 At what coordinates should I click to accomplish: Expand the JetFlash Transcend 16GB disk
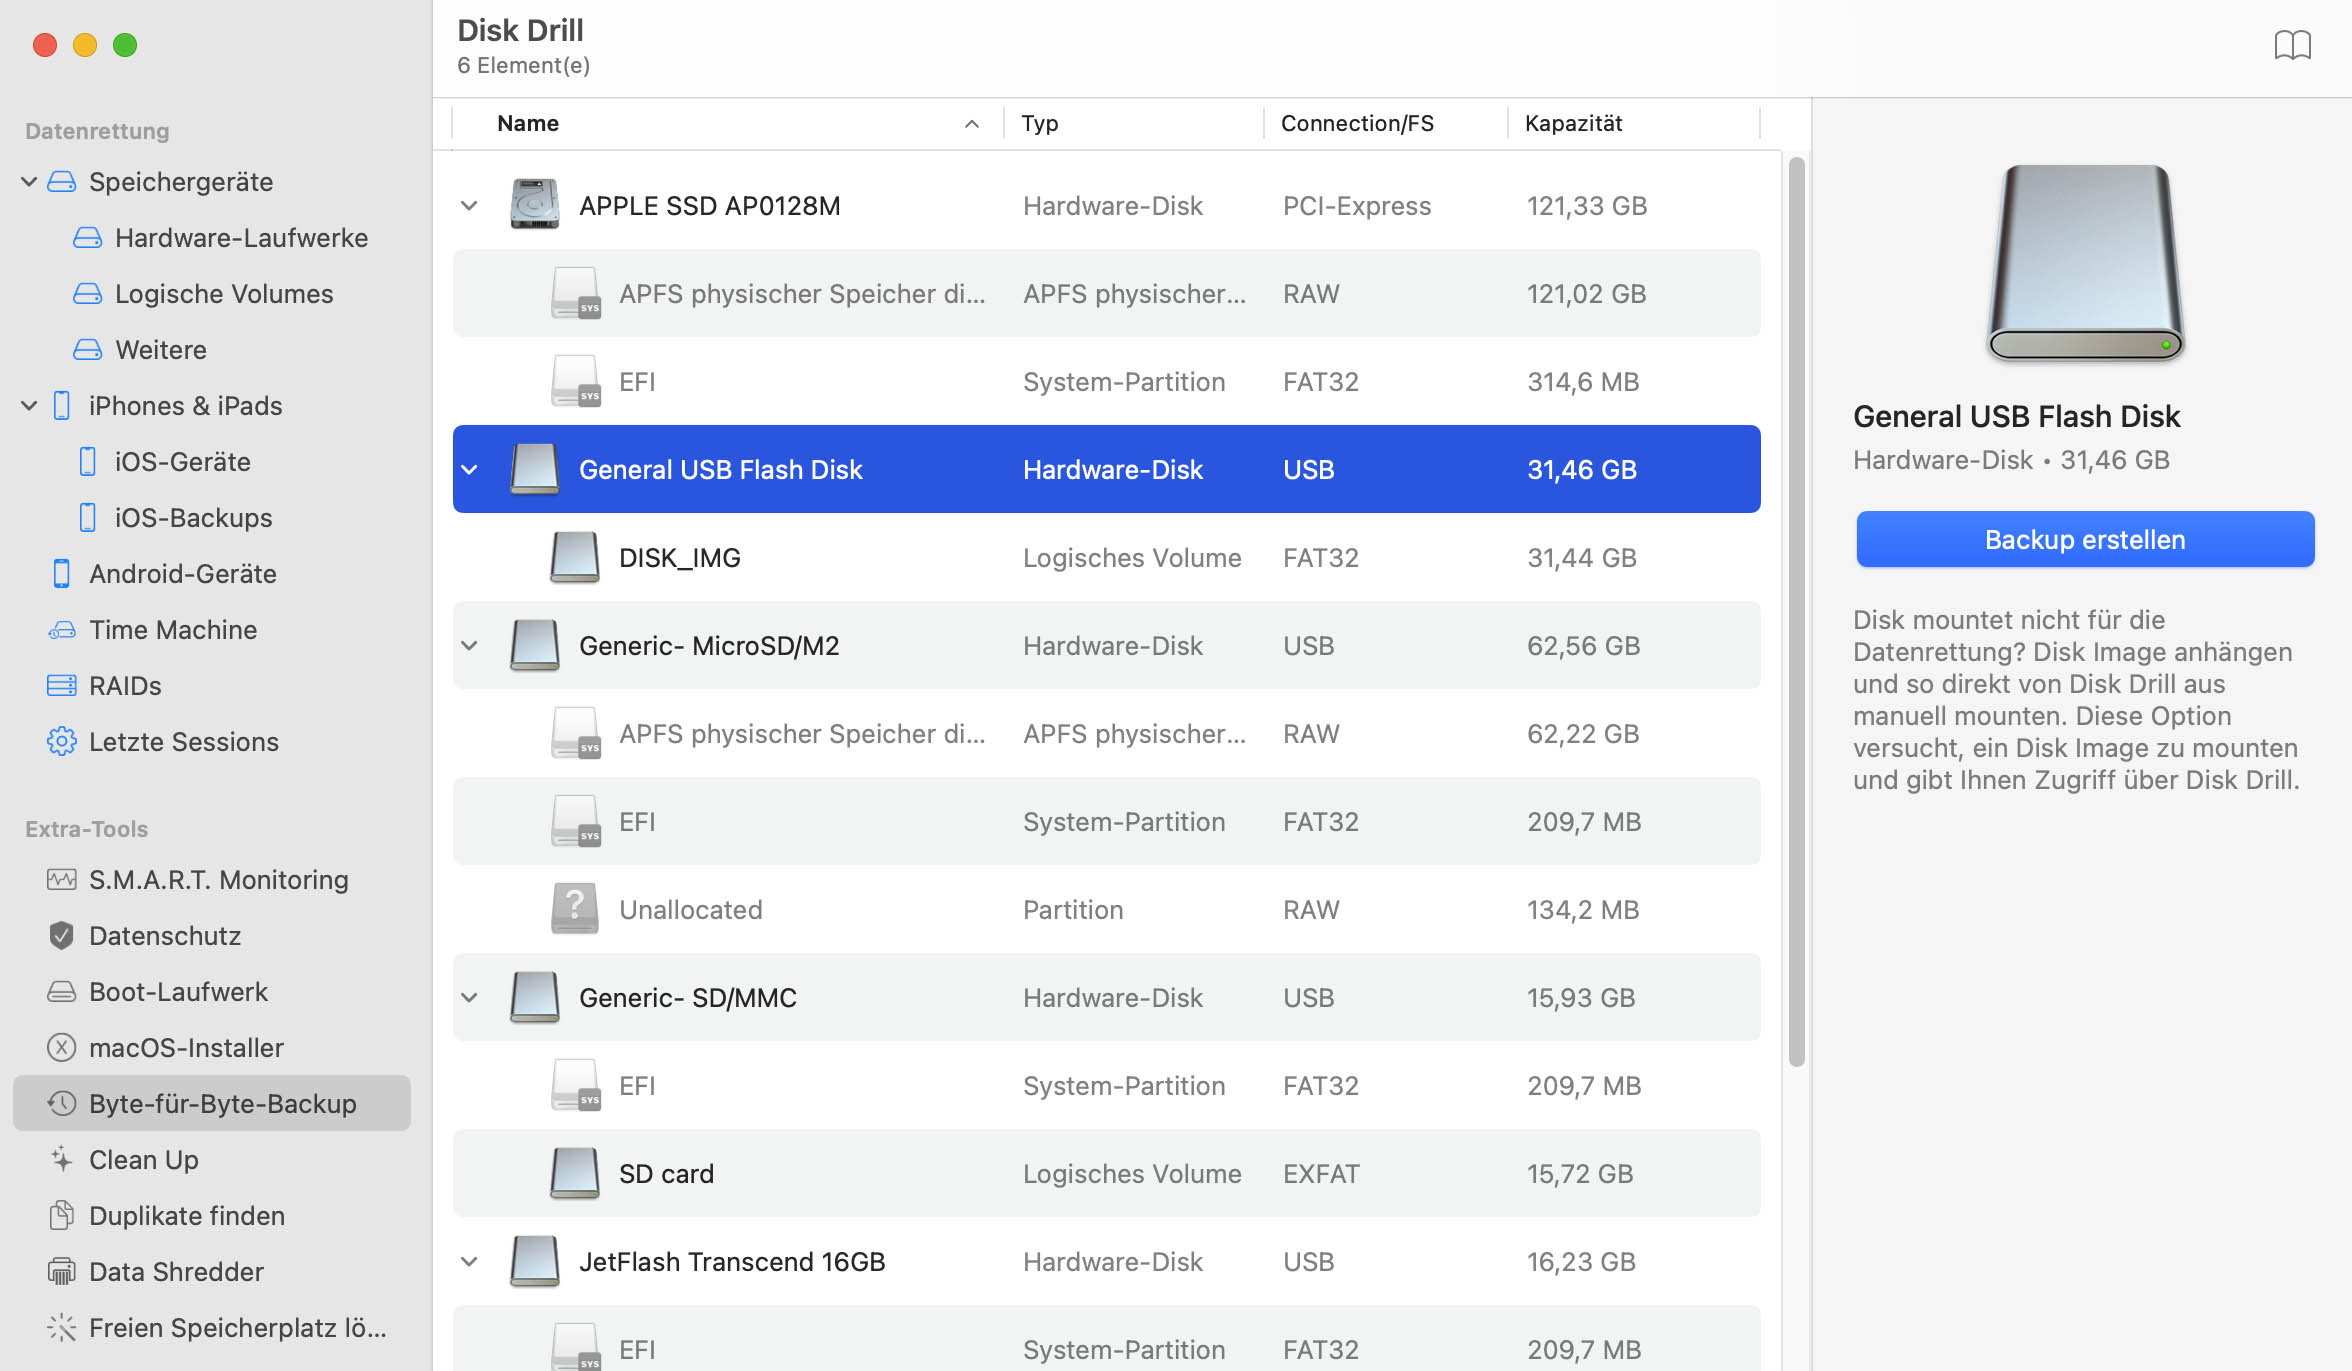tap(468, 1258)
